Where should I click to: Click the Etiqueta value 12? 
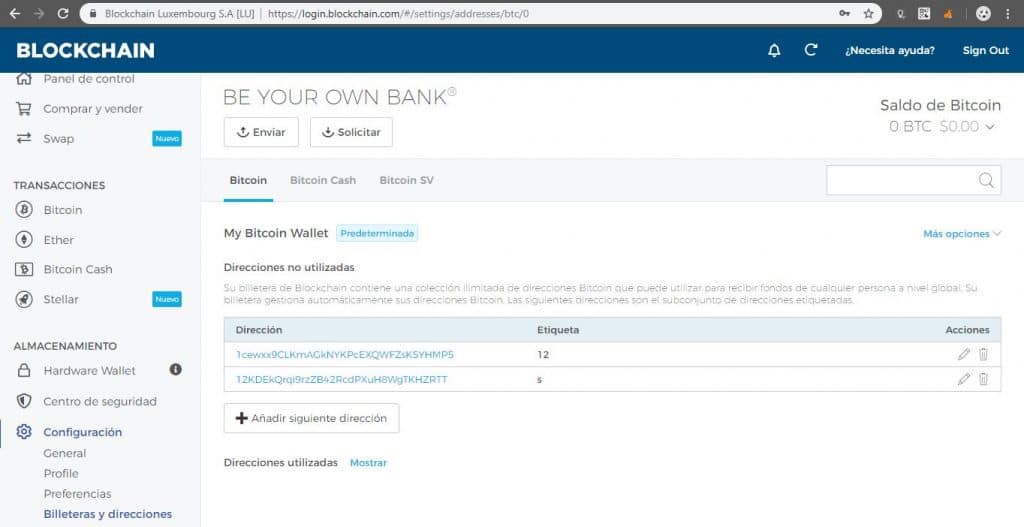coord(543,355)
